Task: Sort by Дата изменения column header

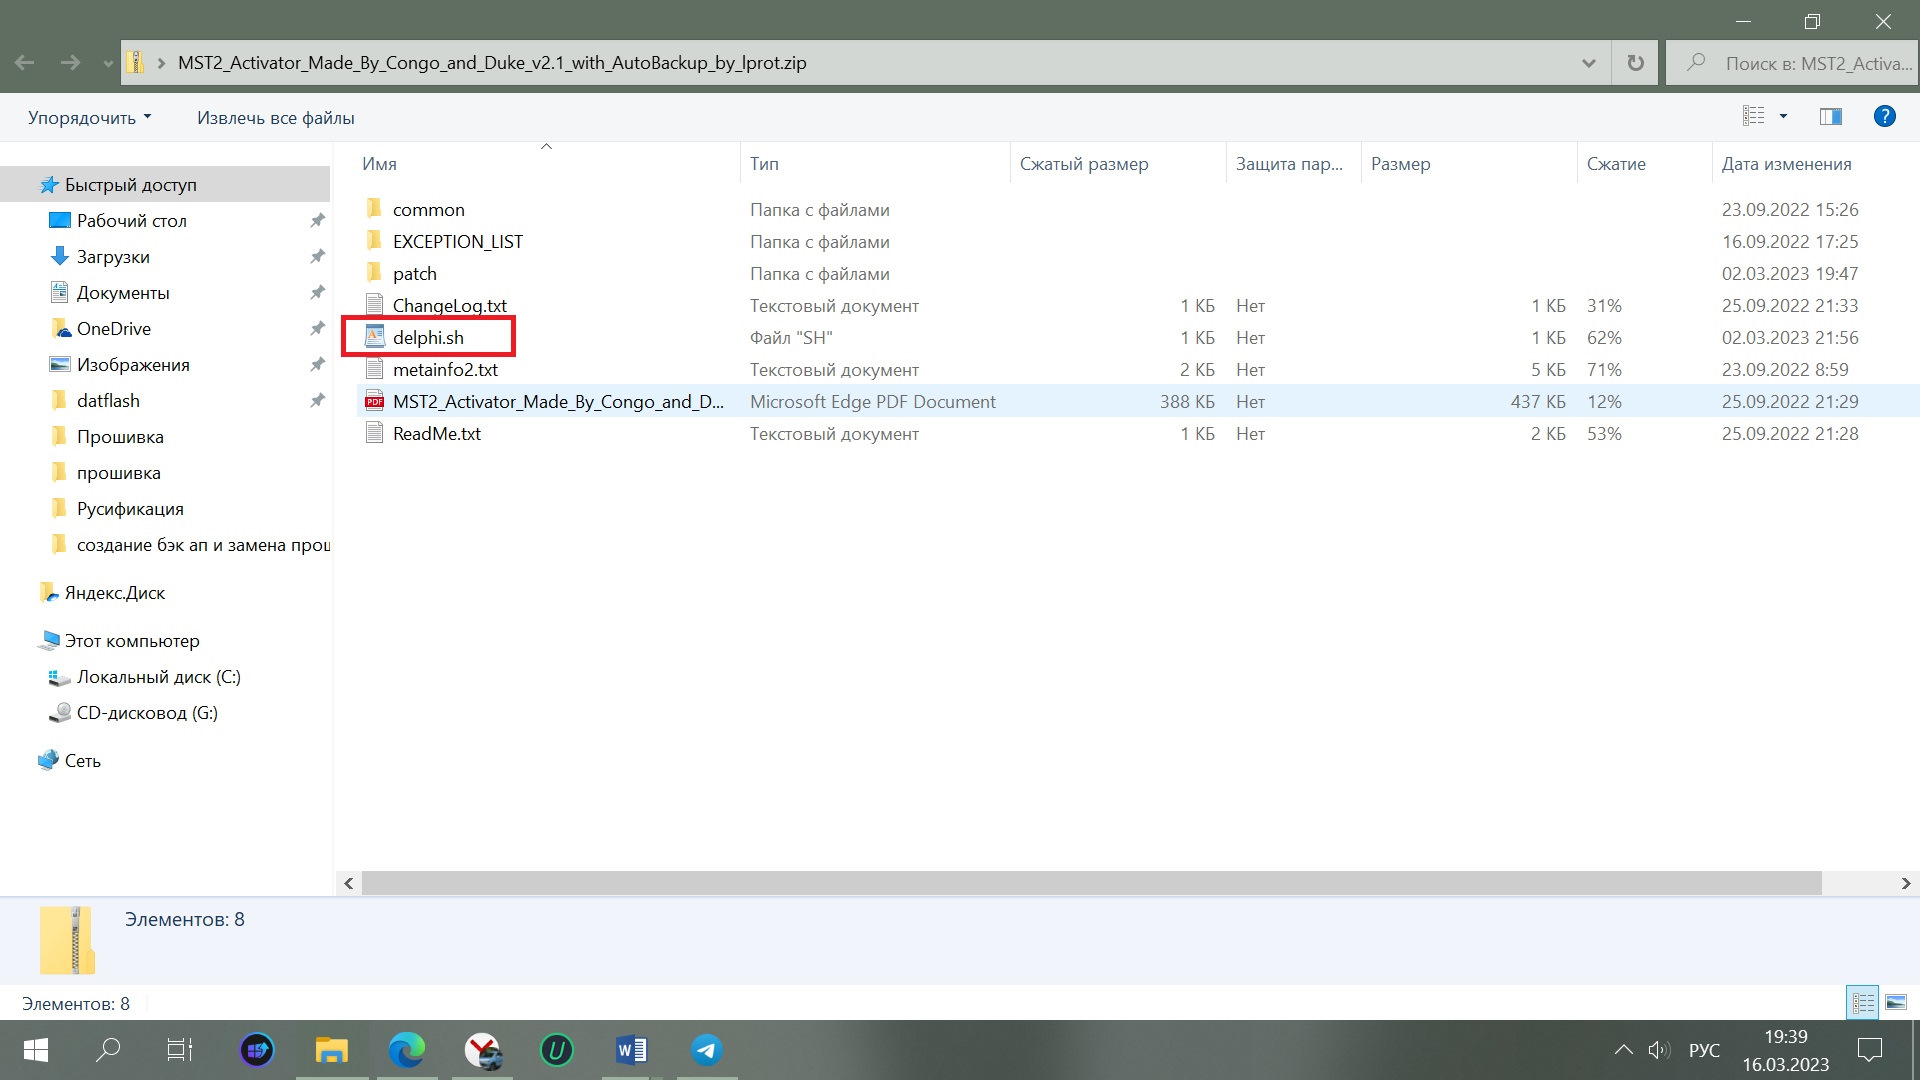Action: (1786, 164)
